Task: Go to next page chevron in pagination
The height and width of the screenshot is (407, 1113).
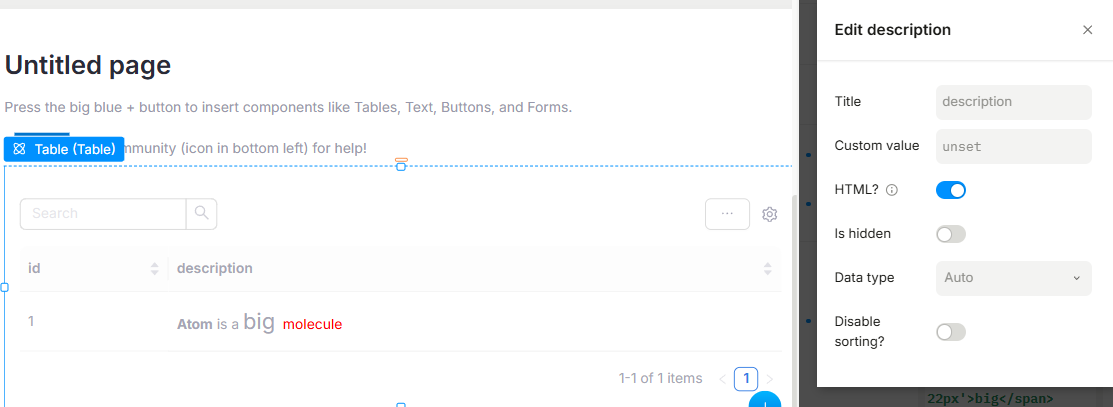Action: point(770,379)
